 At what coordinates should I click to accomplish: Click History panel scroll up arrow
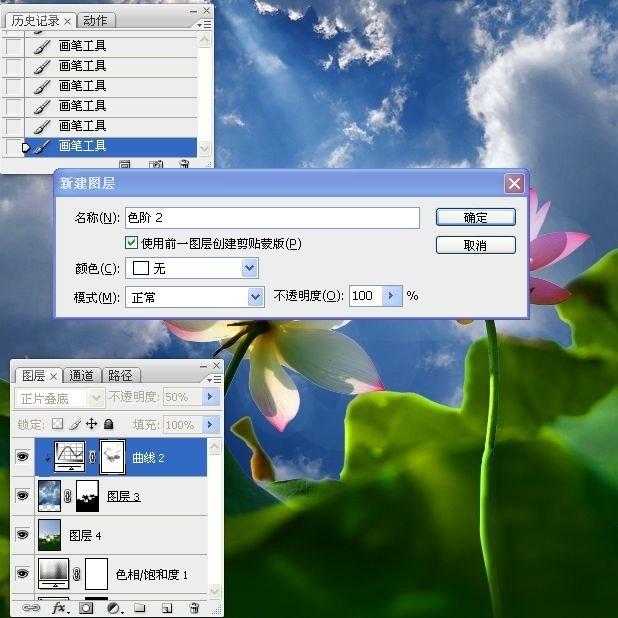click(x=205, y=41)
